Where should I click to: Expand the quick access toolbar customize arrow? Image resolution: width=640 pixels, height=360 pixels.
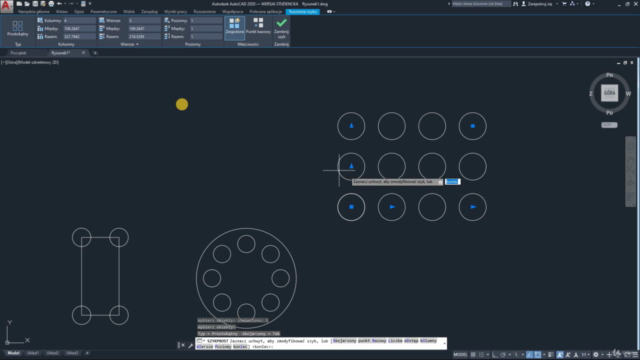click(90, 4)
